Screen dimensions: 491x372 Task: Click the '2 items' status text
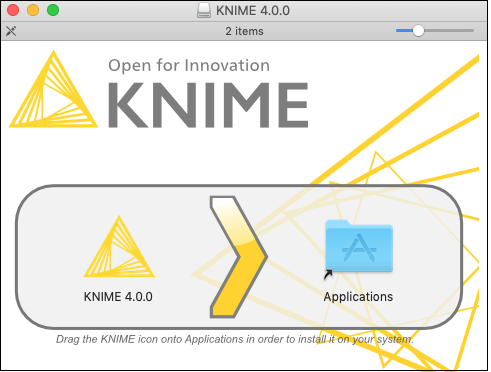(244, 31)
